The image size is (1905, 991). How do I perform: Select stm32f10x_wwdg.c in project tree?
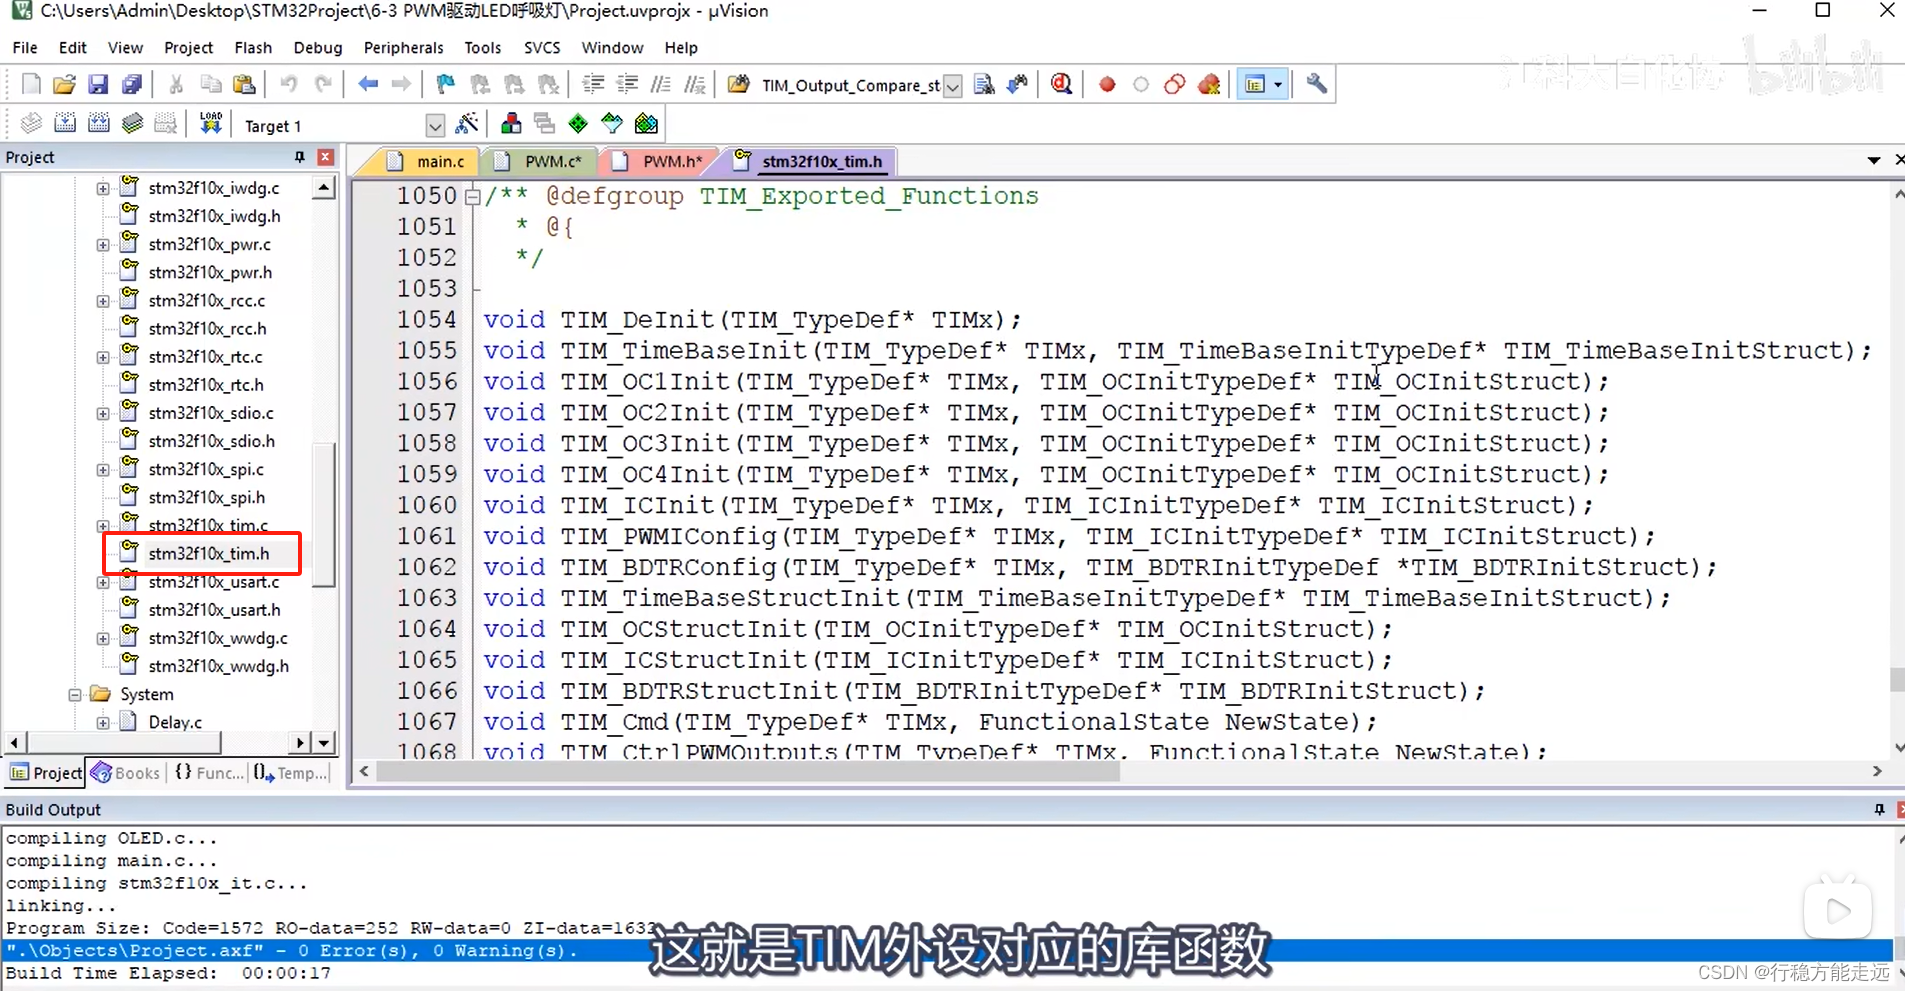tap(218, 638)
